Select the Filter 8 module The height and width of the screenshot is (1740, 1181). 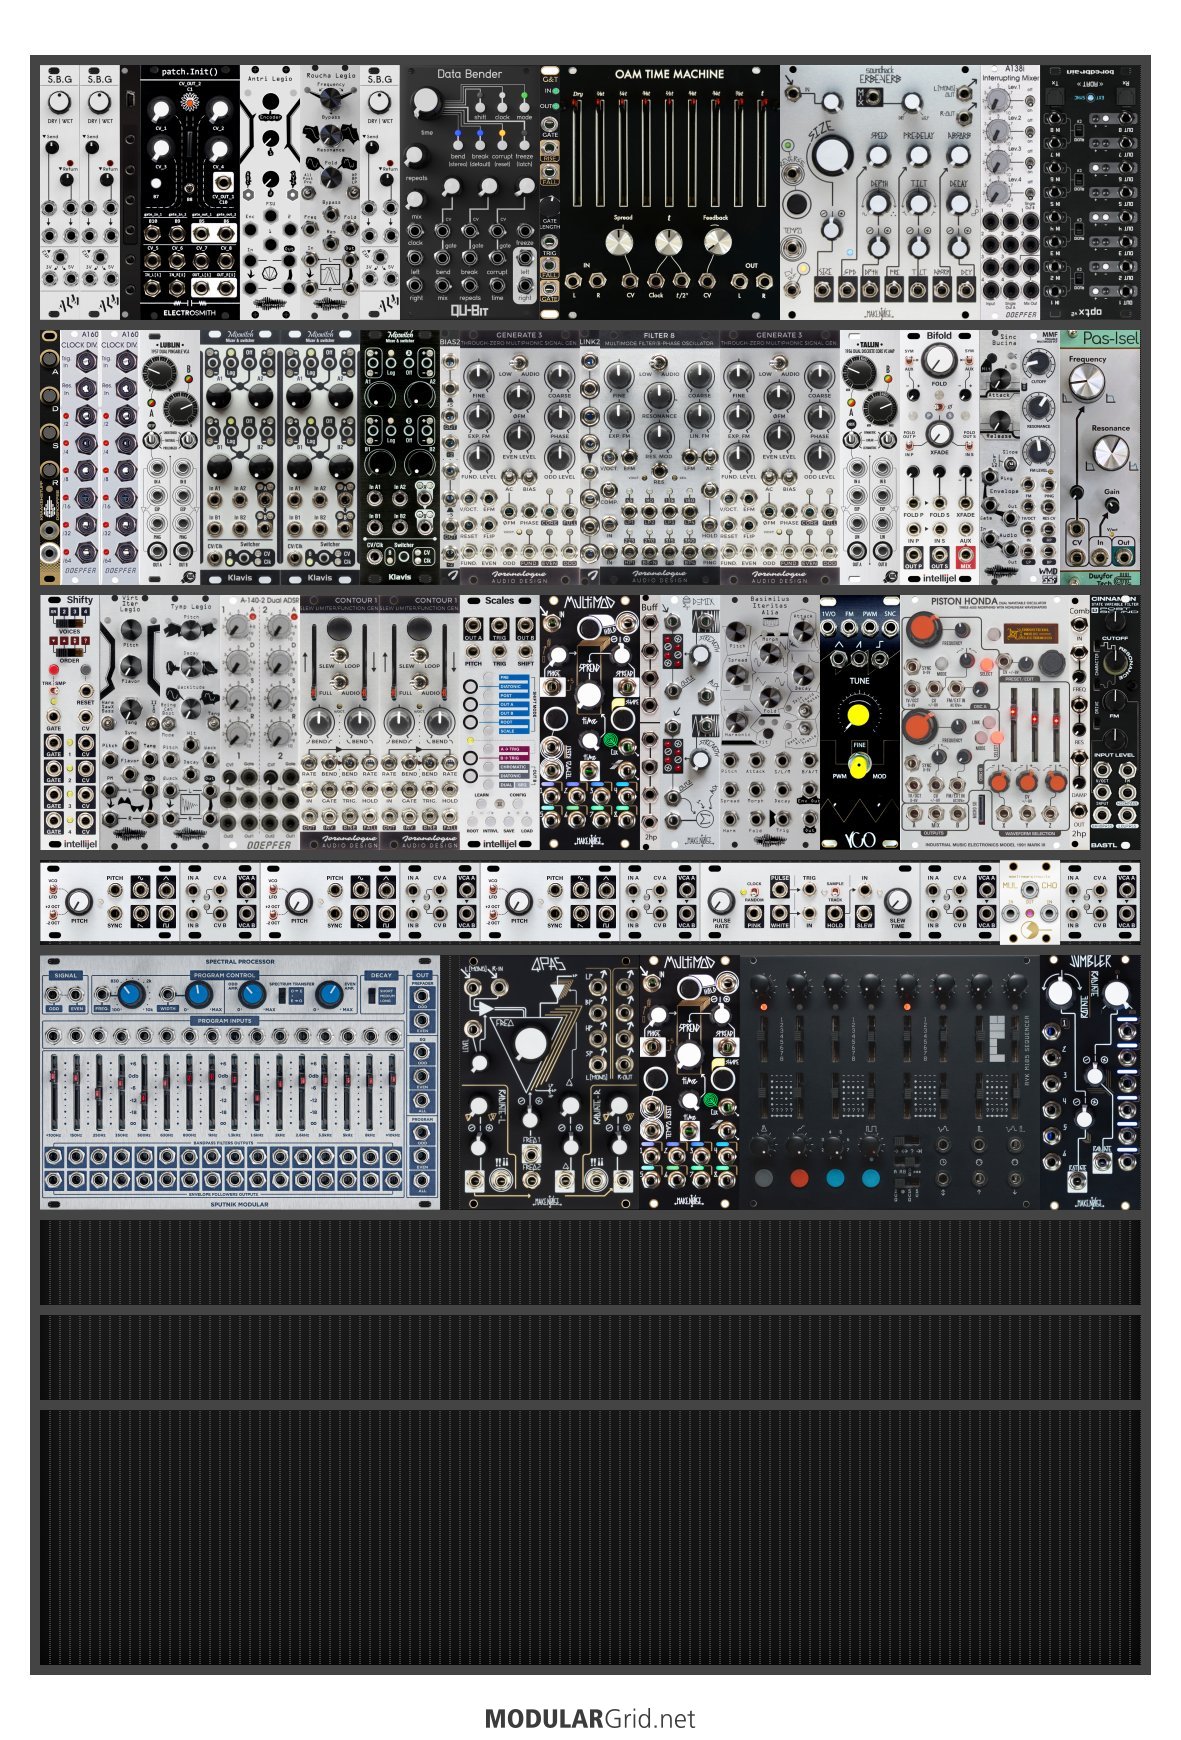(660, 457)
